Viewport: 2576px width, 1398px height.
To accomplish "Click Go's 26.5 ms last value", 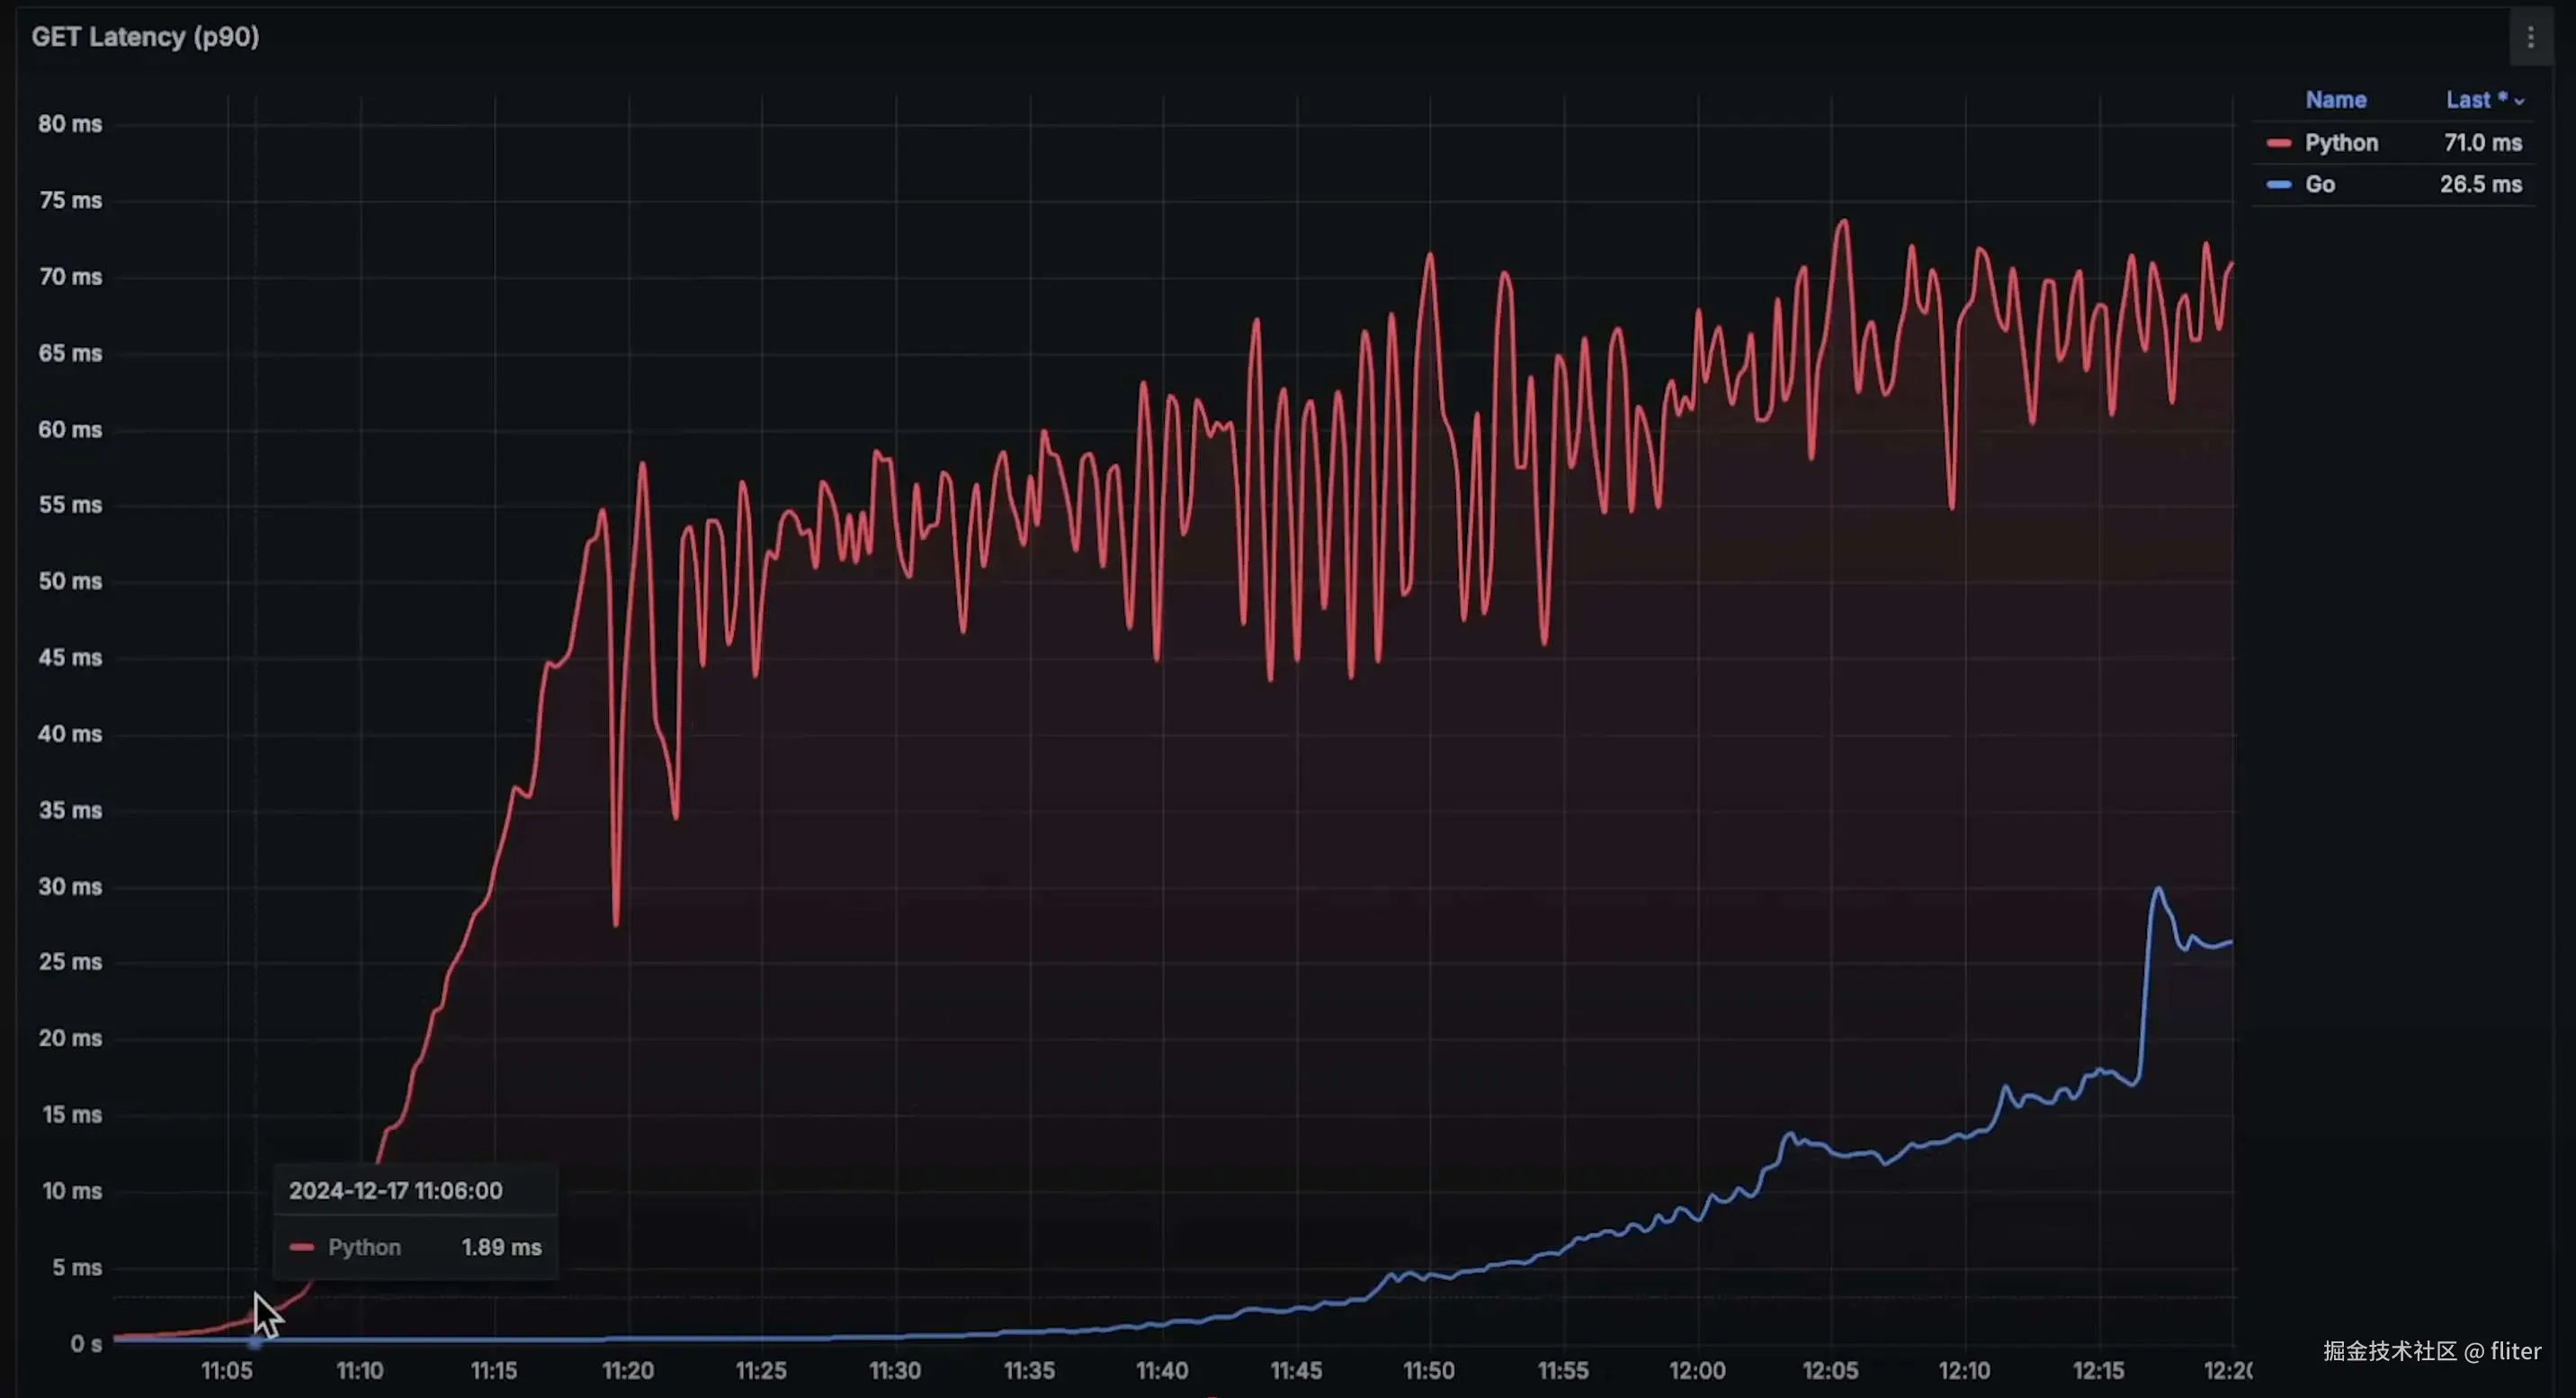I will (x=2480, y=185).
